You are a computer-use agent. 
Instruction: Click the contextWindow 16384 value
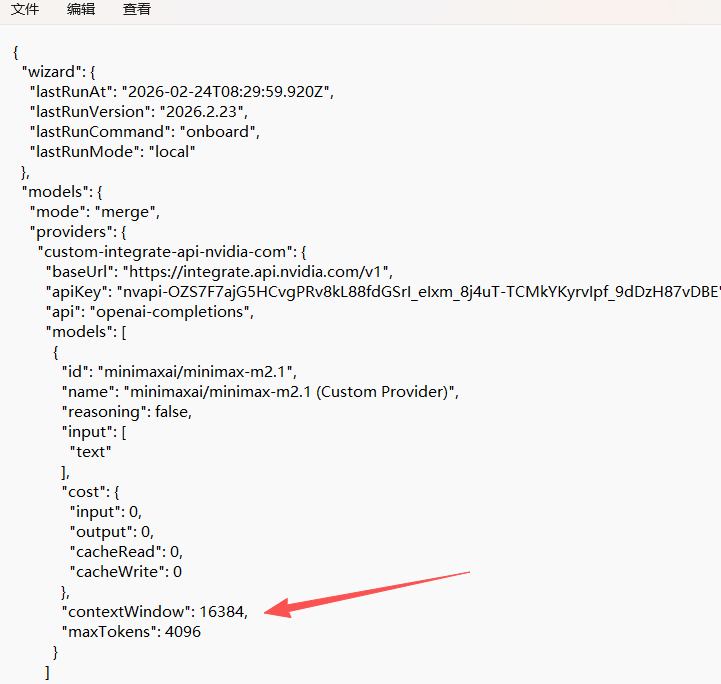coord(223,612)
